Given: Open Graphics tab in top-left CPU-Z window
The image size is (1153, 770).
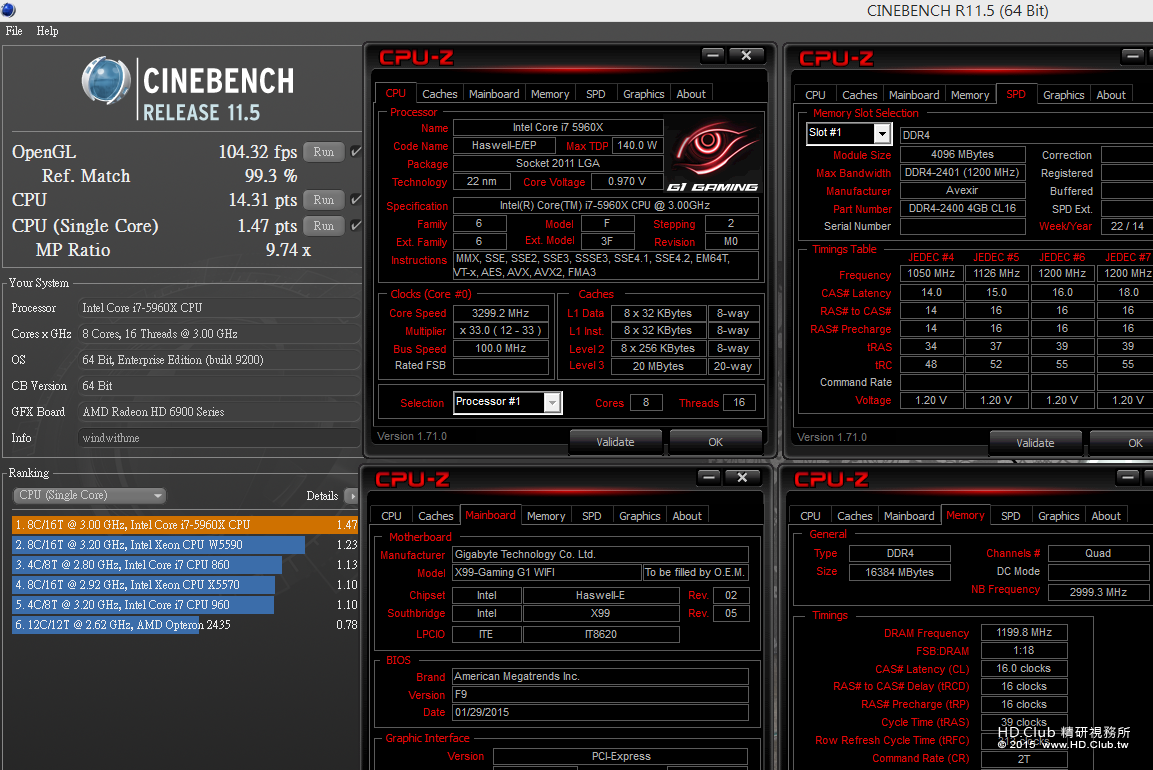Looking at the screenshot, I should (x=643, y=94).
